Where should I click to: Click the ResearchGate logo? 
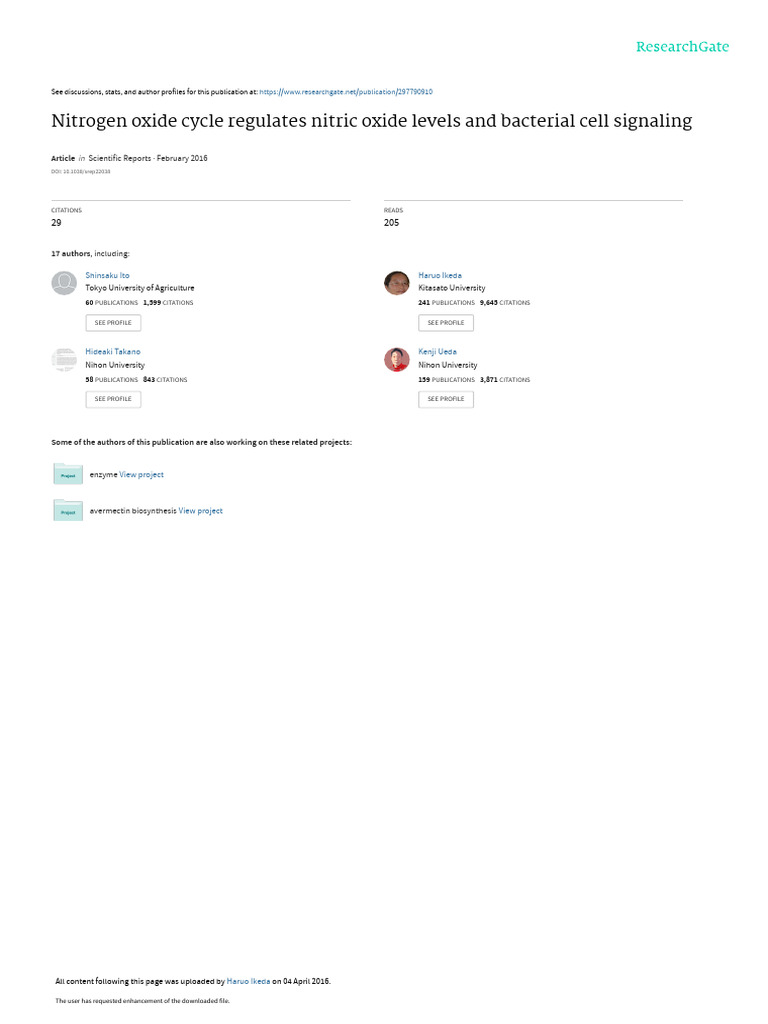(683, 47)
